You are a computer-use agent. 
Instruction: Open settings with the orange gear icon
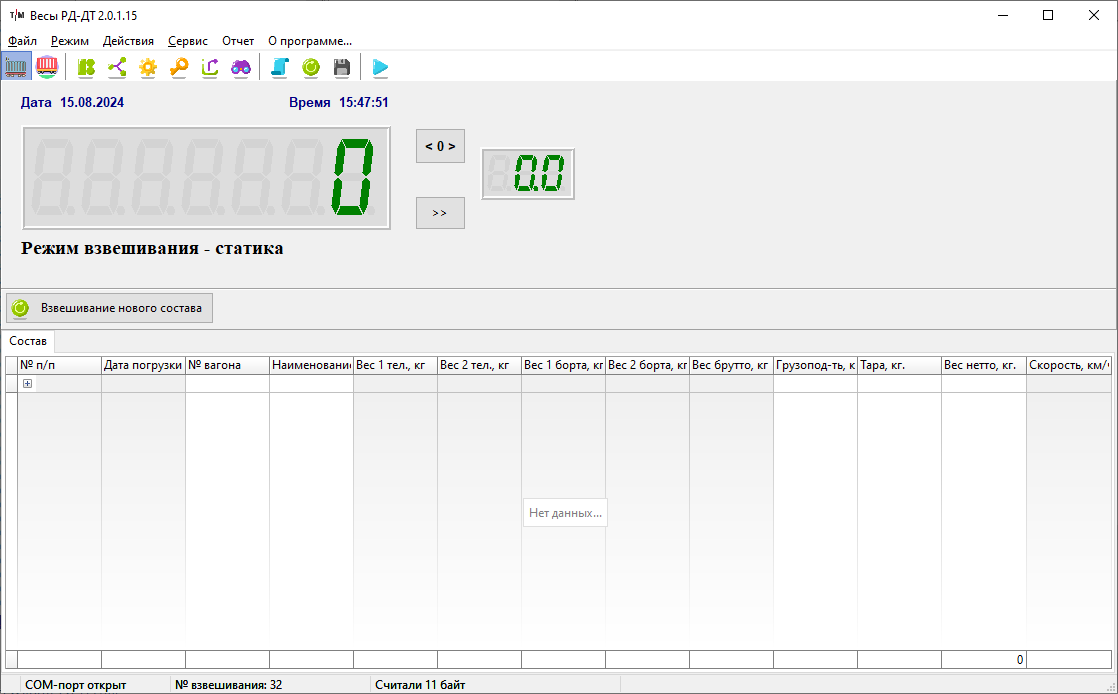(x=148, y=67)
